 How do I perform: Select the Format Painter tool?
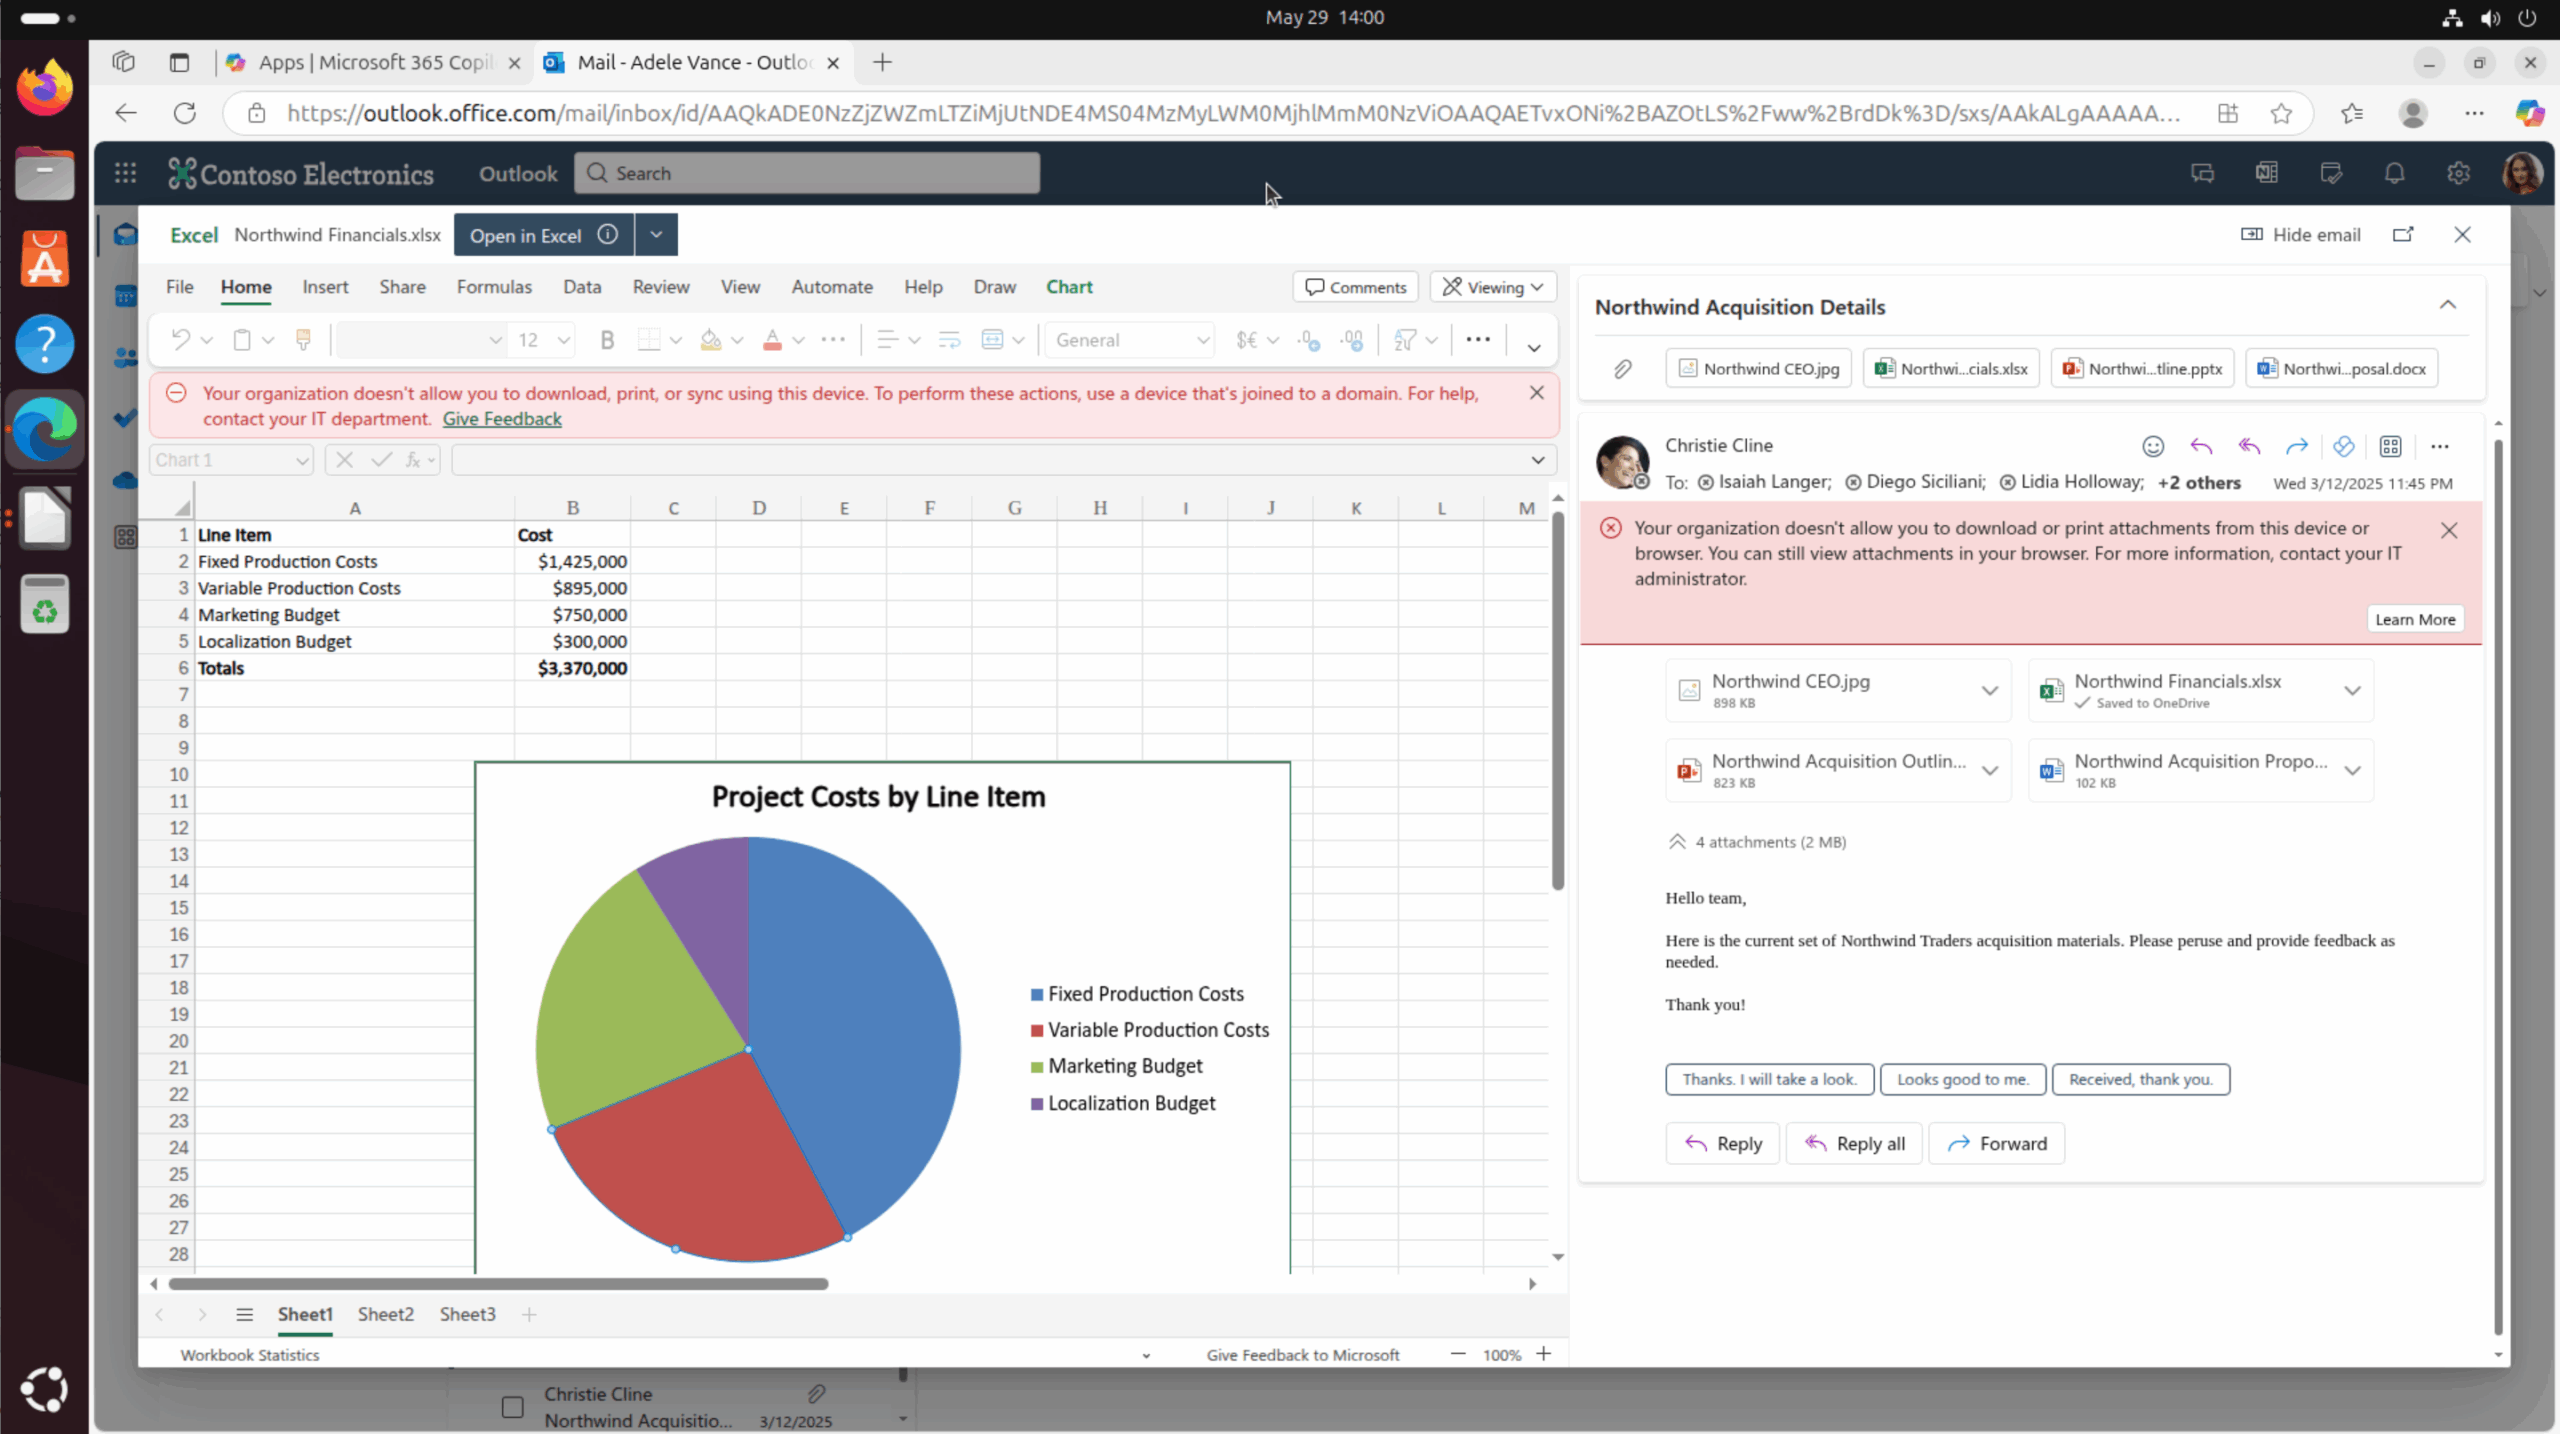(303, 340)
